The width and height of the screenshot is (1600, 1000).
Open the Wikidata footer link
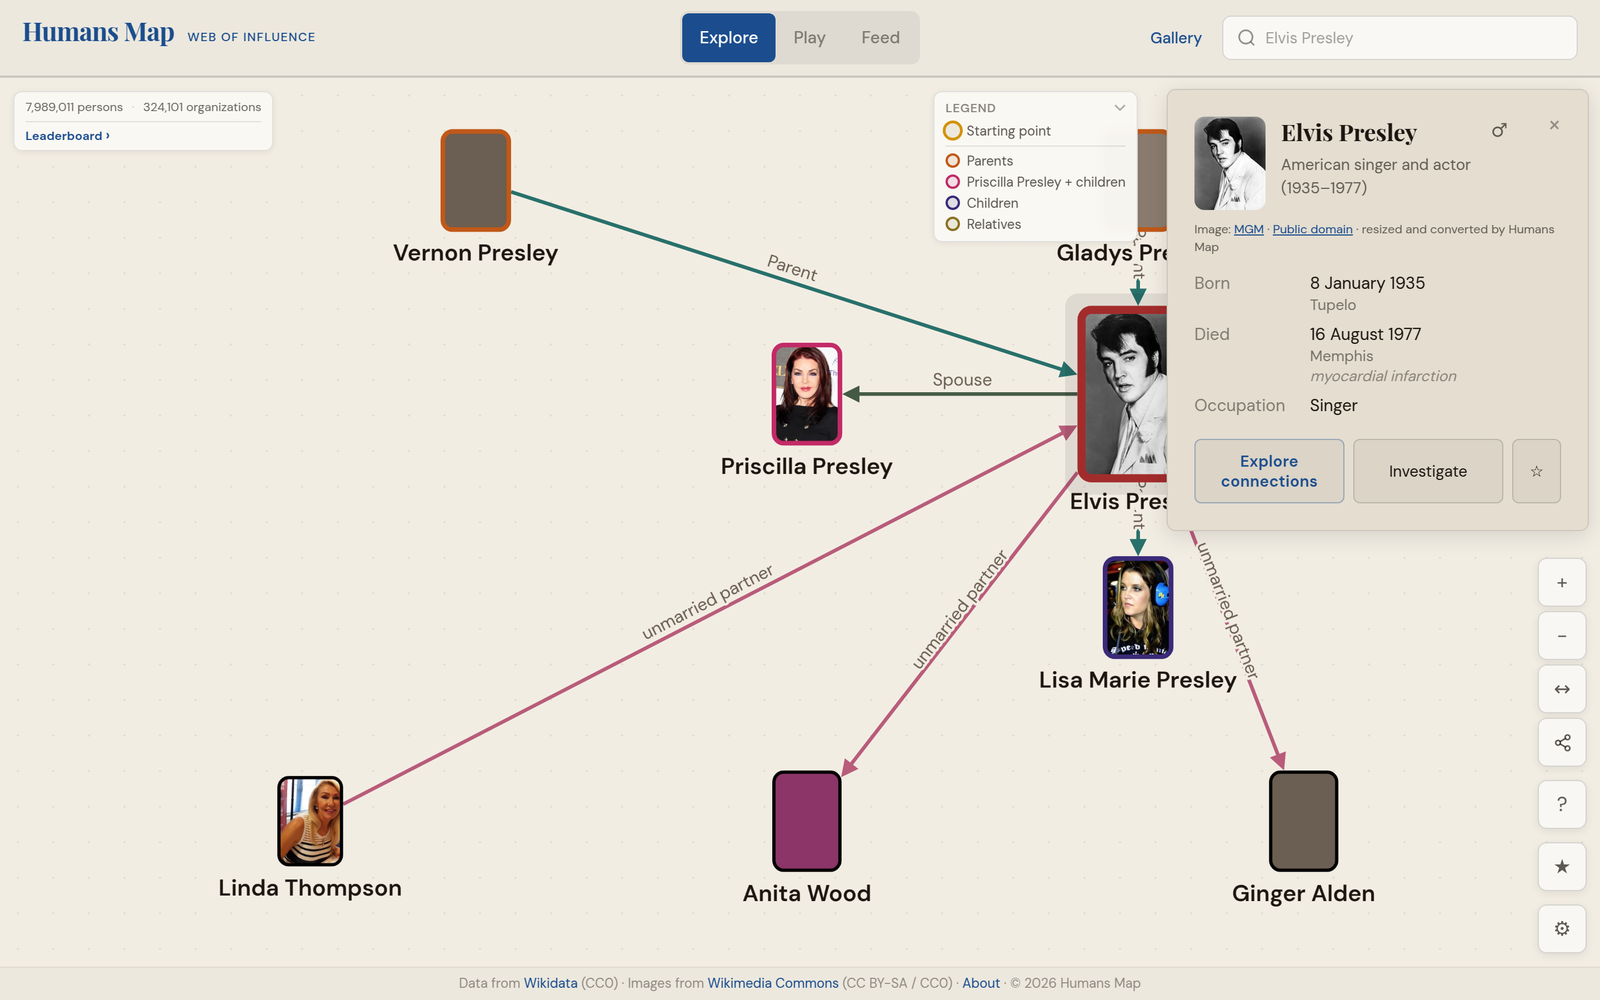click(x=551, y=983)
